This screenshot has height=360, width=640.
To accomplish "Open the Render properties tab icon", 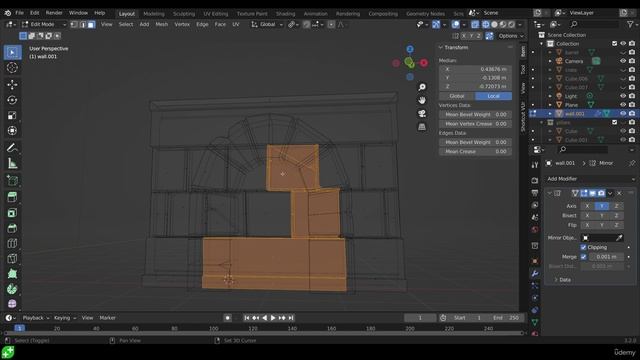I will (x=535, y=180).
